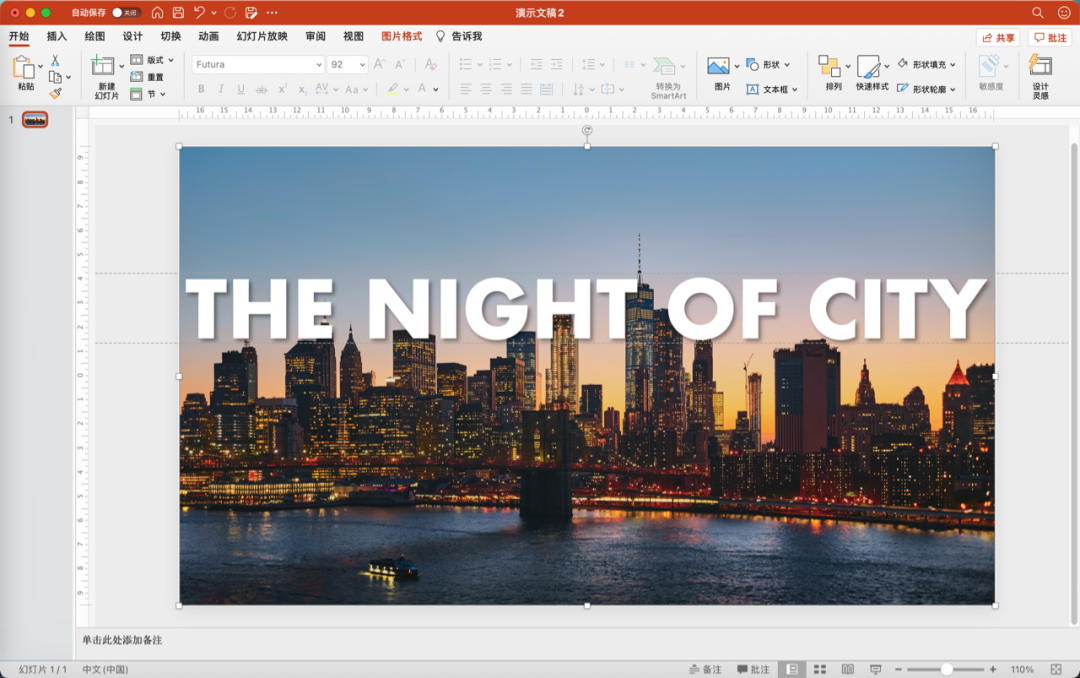
Task: Click 转换为 SmartArt button
Action: tap(668, 78)
